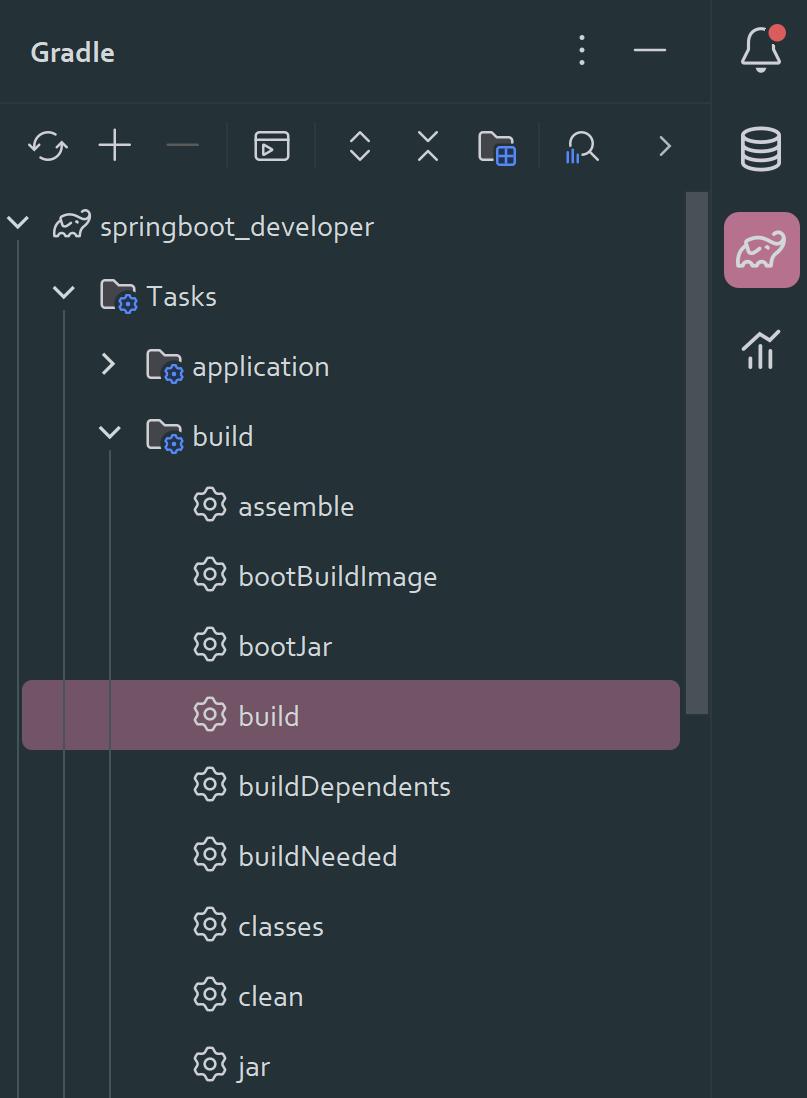Show more toolbar actions chevron
Viewport: 807px width, 1098px height.
(x=664, y=147)
